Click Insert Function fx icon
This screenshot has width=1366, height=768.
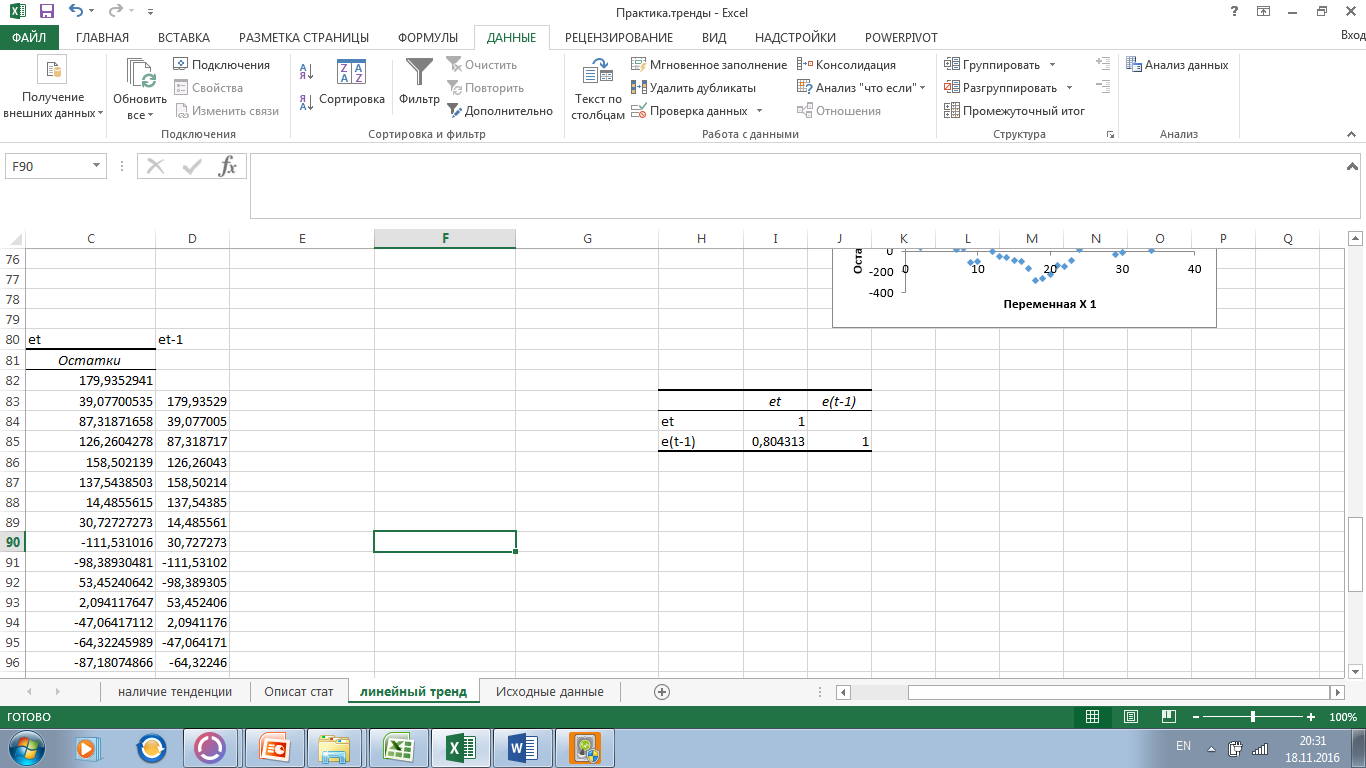[x=228, y=166]
